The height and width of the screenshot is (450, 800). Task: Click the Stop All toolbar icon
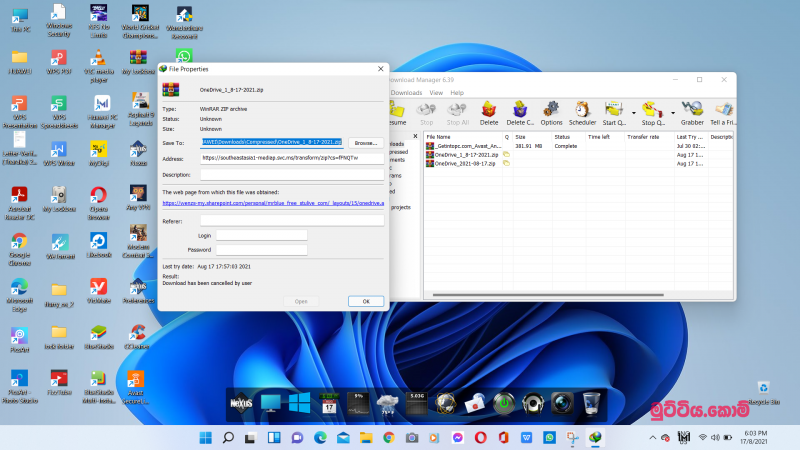pyautogui.click(x=457, y=113)
